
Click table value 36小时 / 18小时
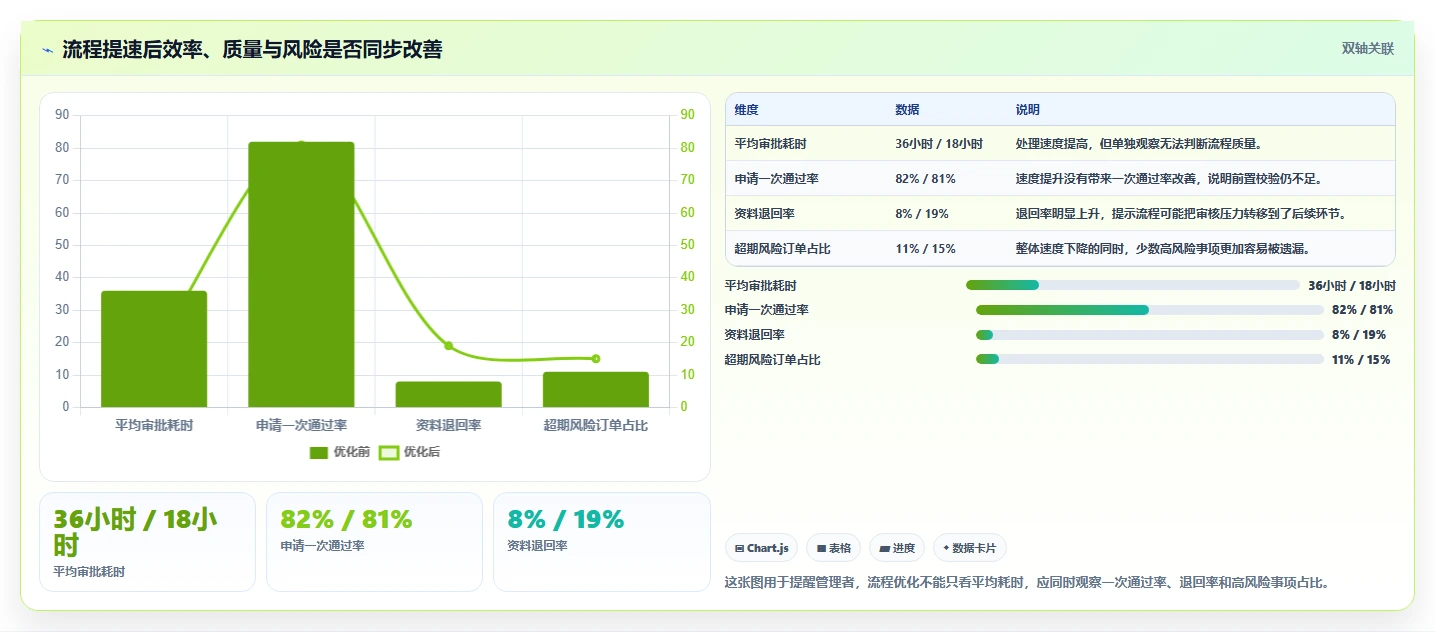click(939, 144)
